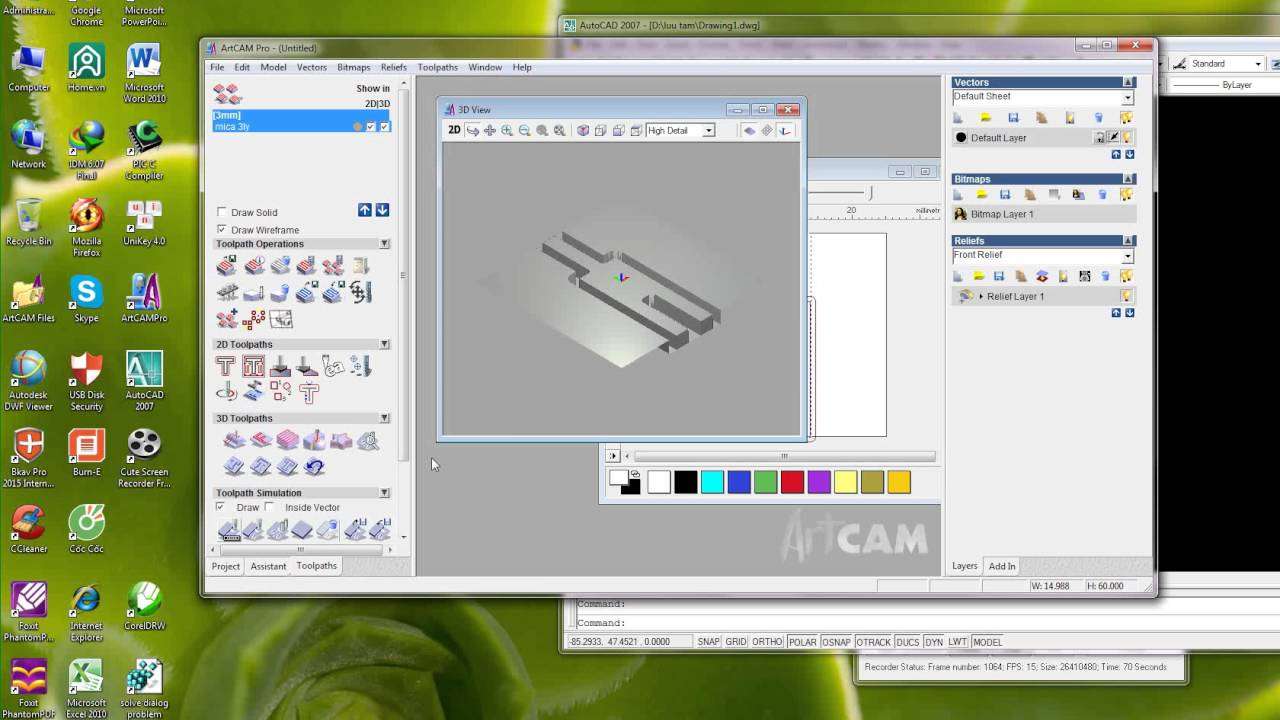Click the Zoom In magnifier in 3D View

point(507,130)
